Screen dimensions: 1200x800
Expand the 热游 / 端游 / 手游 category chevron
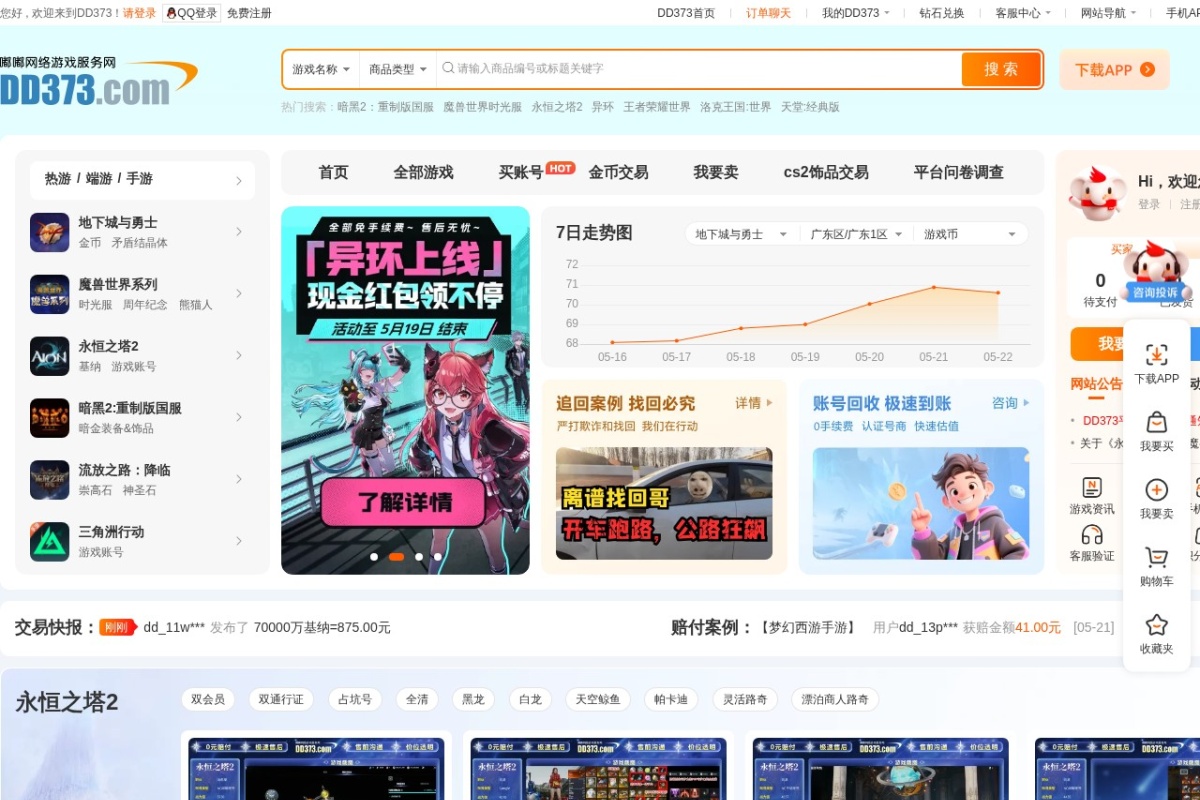(239, 181)
